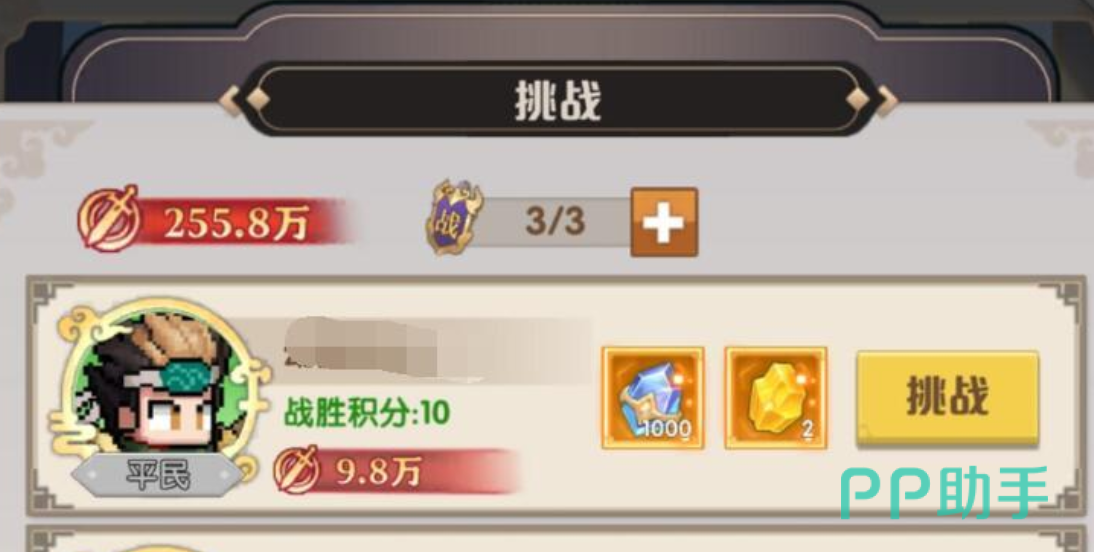The width and height of the screenshot is (1094, 552).
Task: Tap the 平民 rank badge
Action: pos(158,477)
